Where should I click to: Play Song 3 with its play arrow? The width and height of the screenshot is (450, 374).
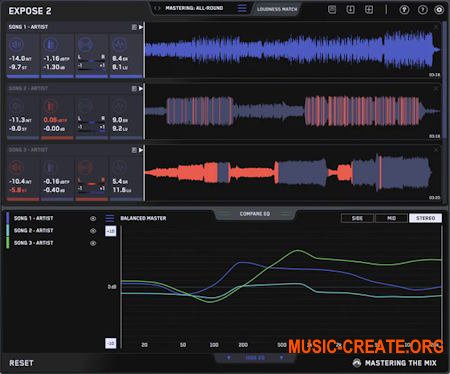click(141, 150)
